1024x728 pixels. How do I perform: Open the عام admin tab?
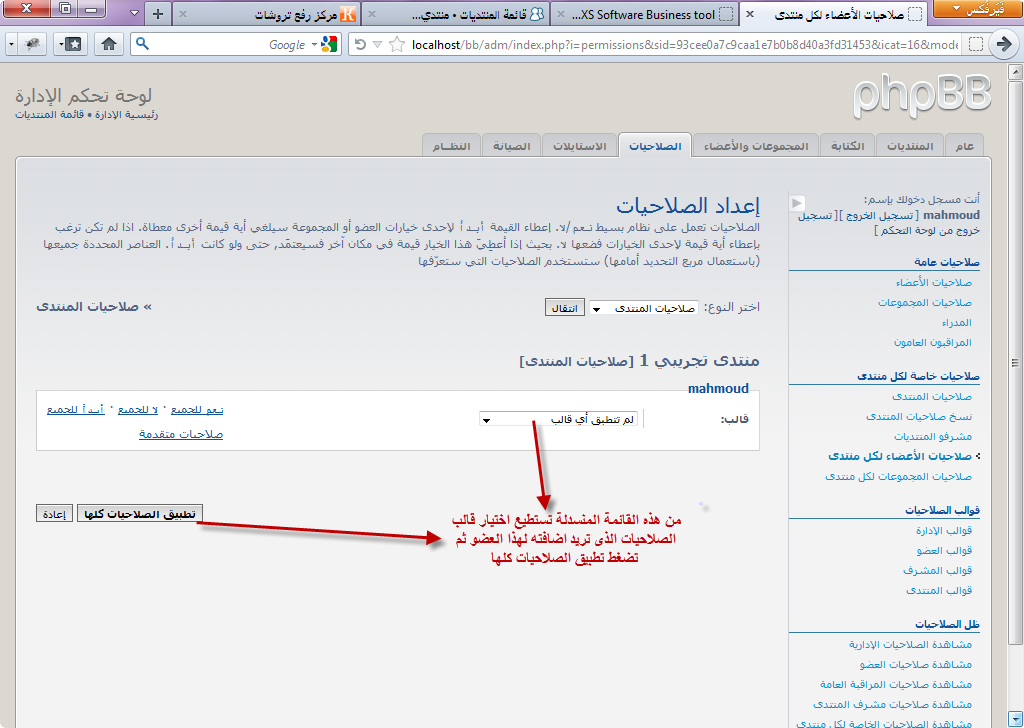965,146
